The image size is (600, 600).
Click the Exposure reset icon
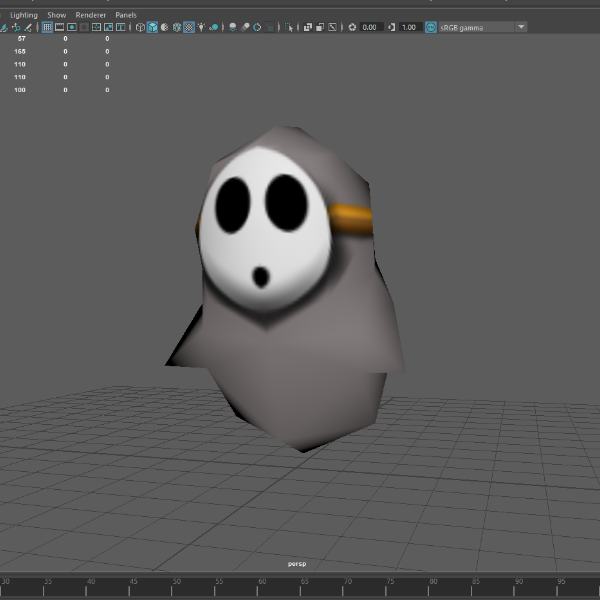(x=352, y=27)
